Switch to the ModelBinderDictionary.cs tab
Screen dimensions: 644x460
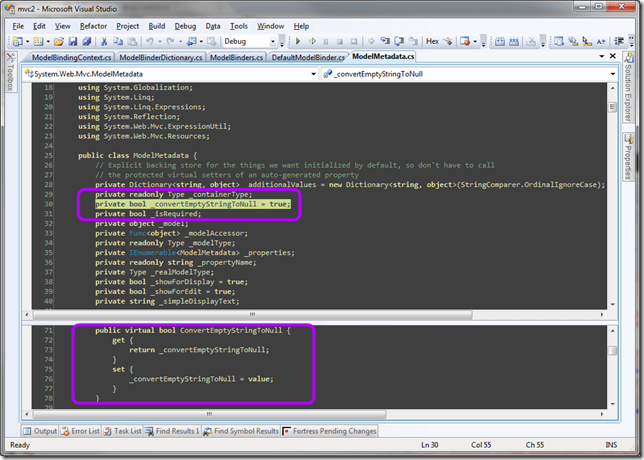tap(161, 57)
